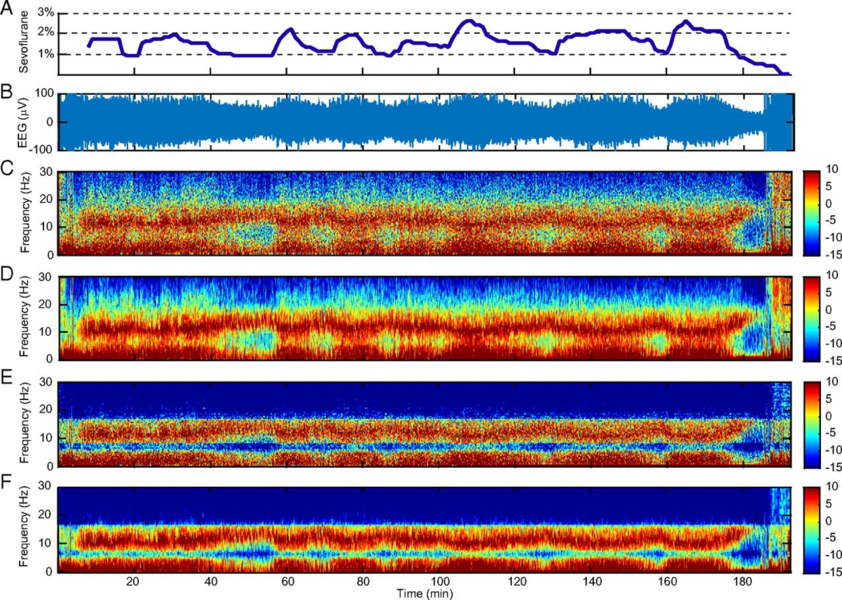Click the panel D label

coord(8,274)
